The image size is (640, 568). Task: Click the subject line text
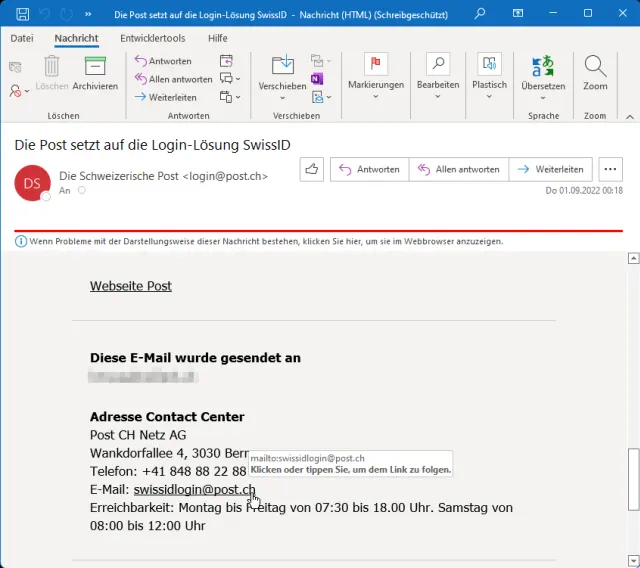[153, 145]
